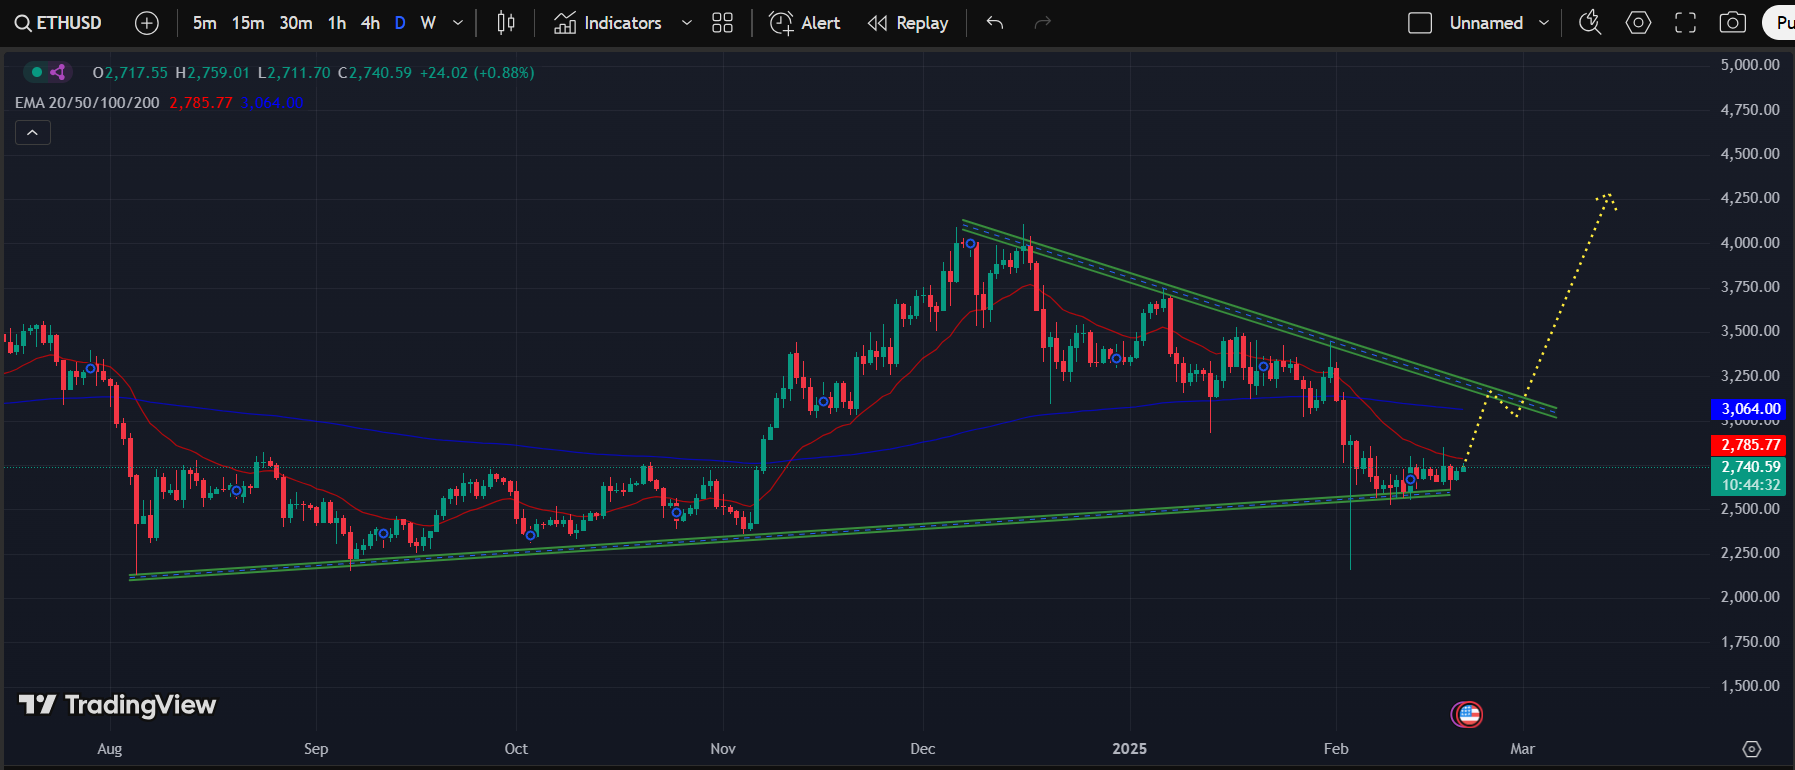
Task: Toggle the green market status indicator
Action: click(x=37, y=72)
